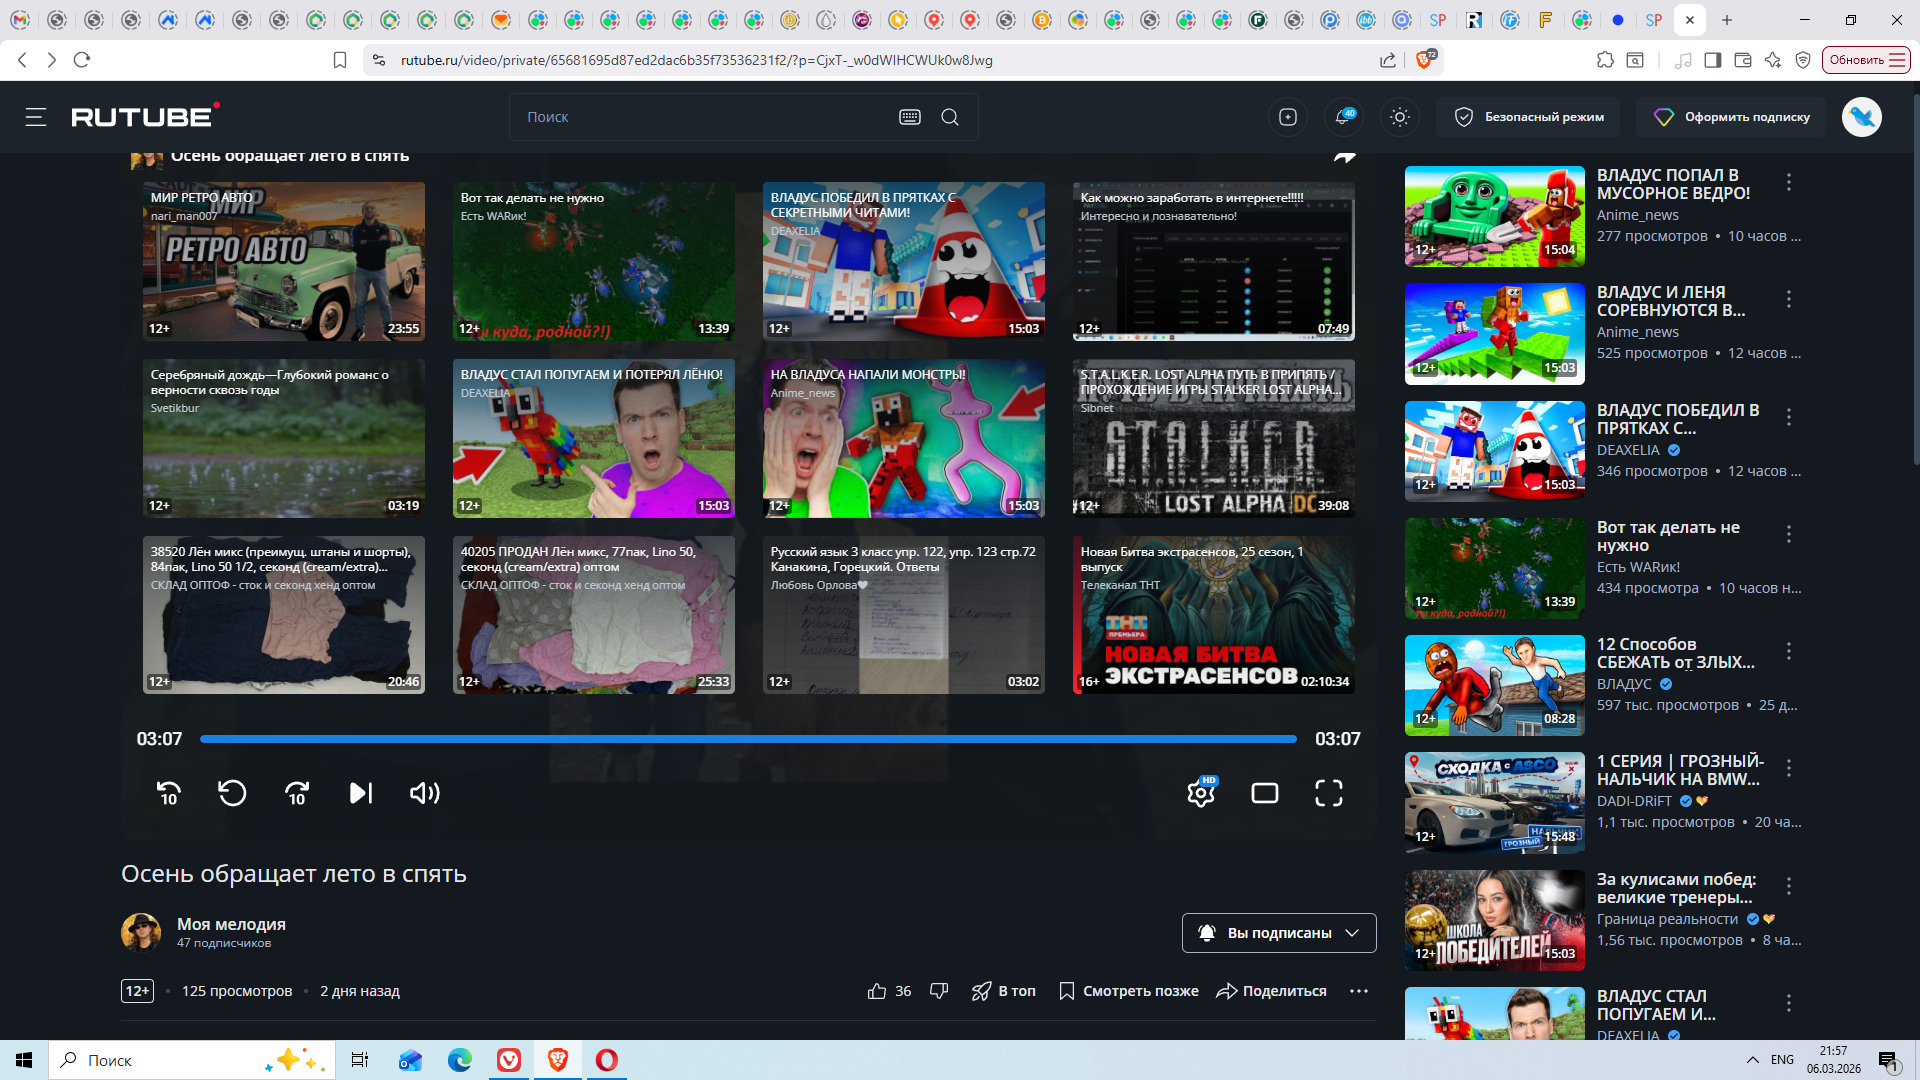1920x1080 pixels.
Task: Open more actions under the video
Action: (1358, 991)
